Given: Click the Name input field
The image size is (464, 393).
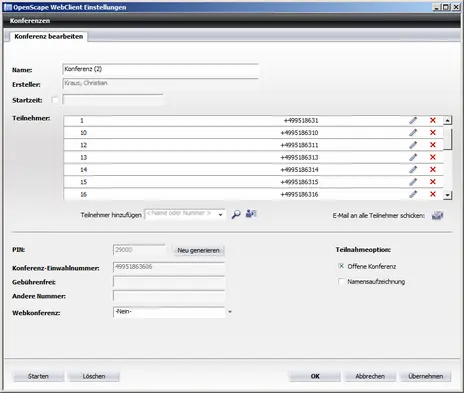Looking at the screenshot, I should click(x=160, y=70).
